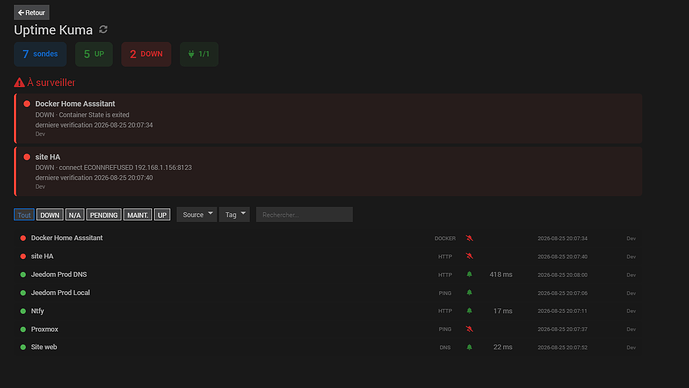Select Jeedom Prod Local row
The height and width of the screenshot is (388, 689).
coord(328,293)
